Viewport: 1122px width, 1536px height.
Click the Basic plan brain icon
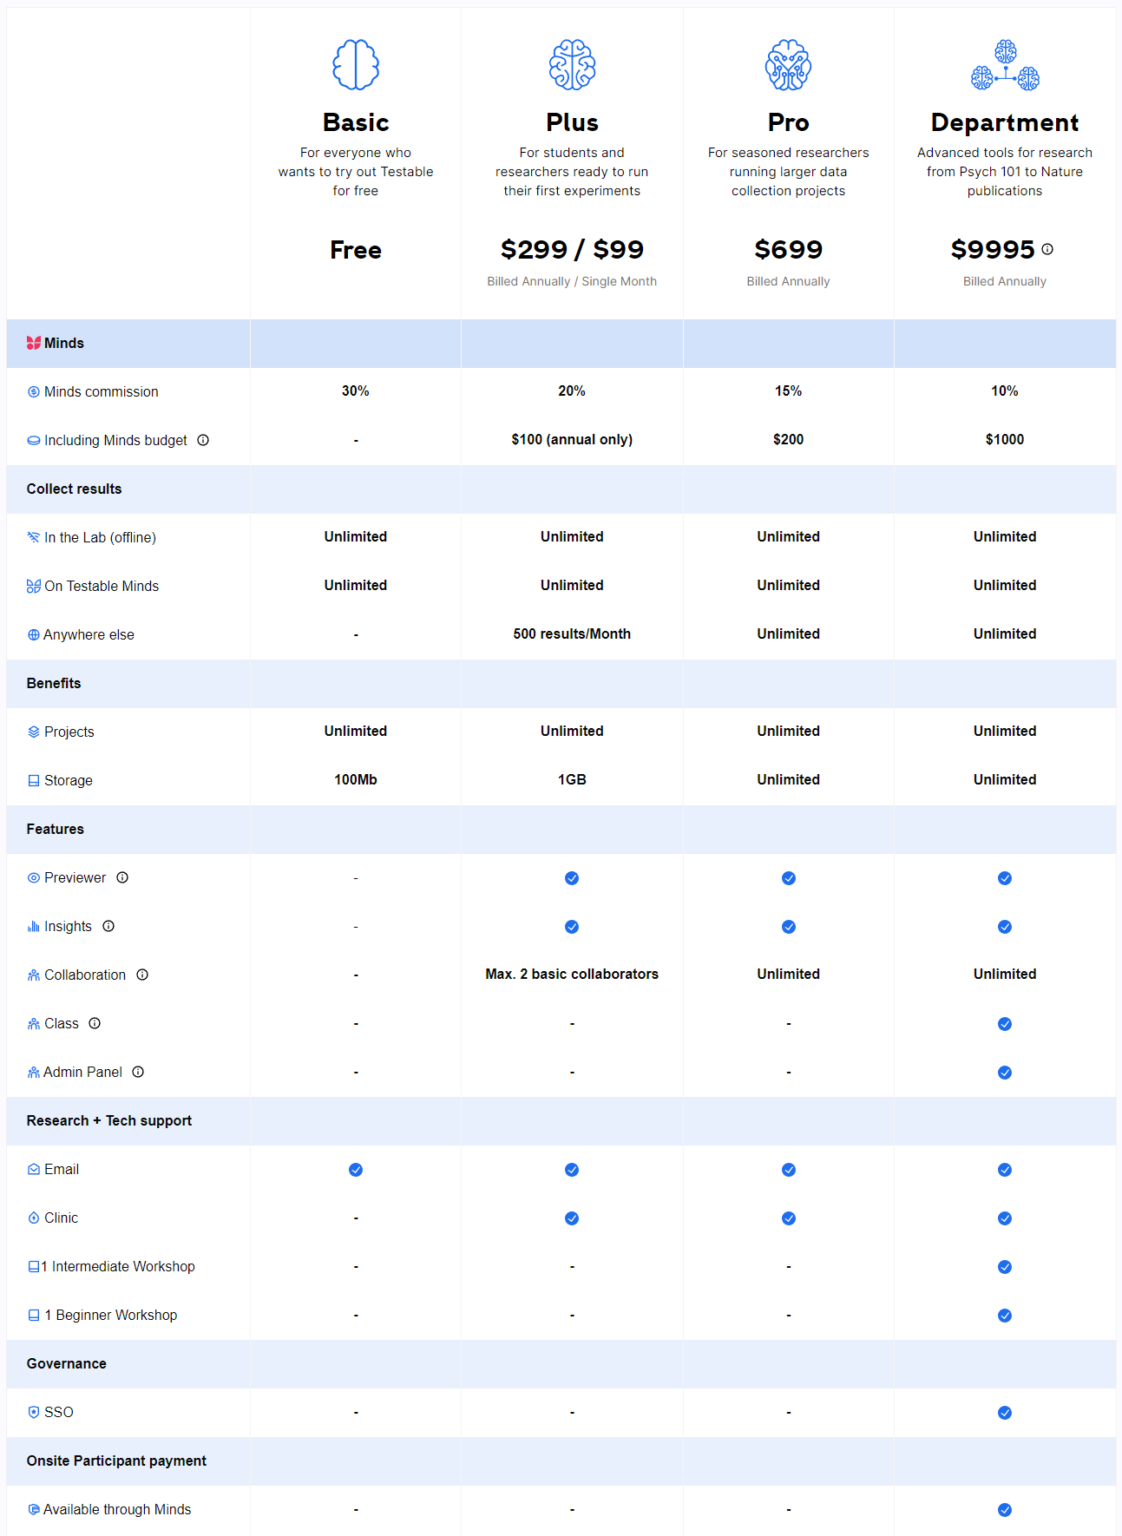click(x=355, y=64)
